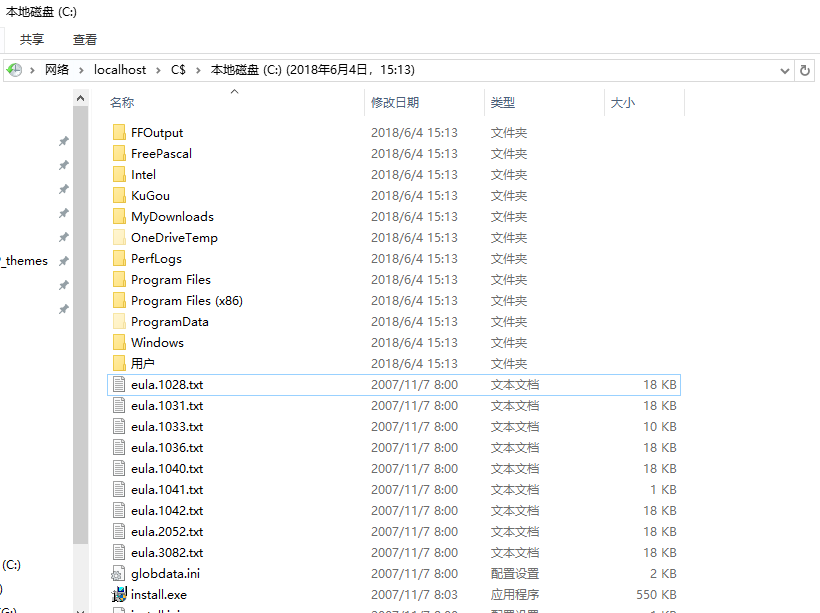Open the 查看 ribbon tab
The height and width of the screenshot is (613, 820).
[x=85, y=40]
